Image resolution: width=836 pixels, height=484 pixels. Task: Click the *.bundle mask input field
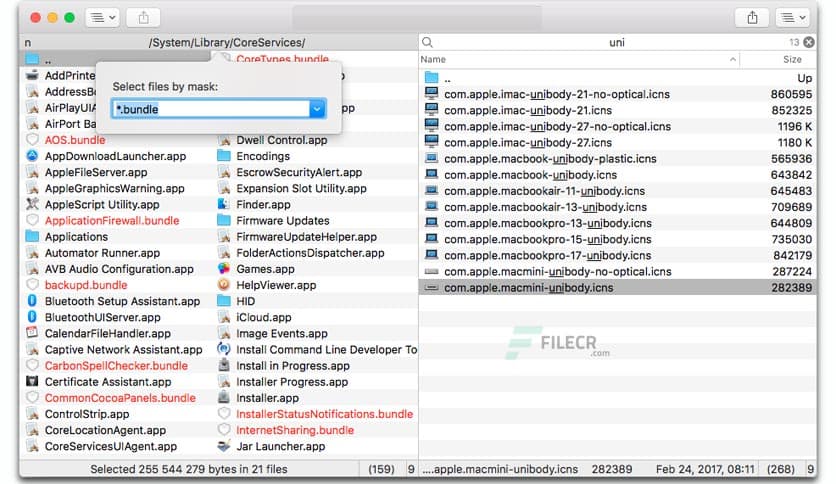point(211,109)
